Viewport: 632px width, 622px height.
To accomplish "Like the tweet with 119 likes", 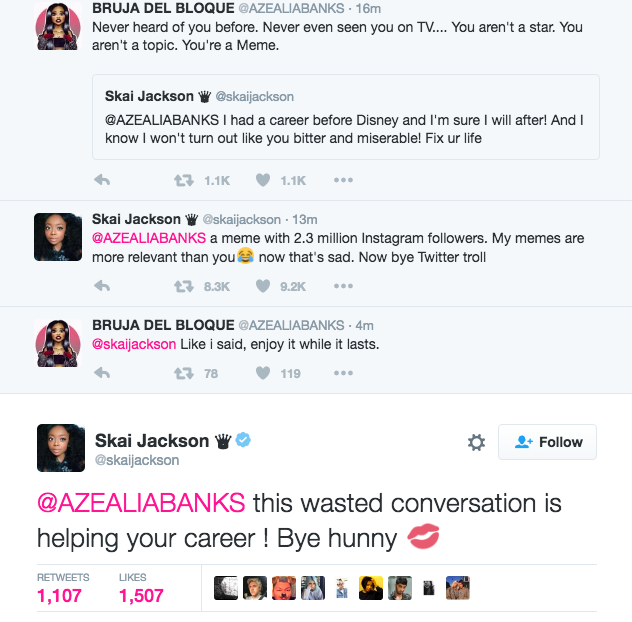I will (264, 373).
